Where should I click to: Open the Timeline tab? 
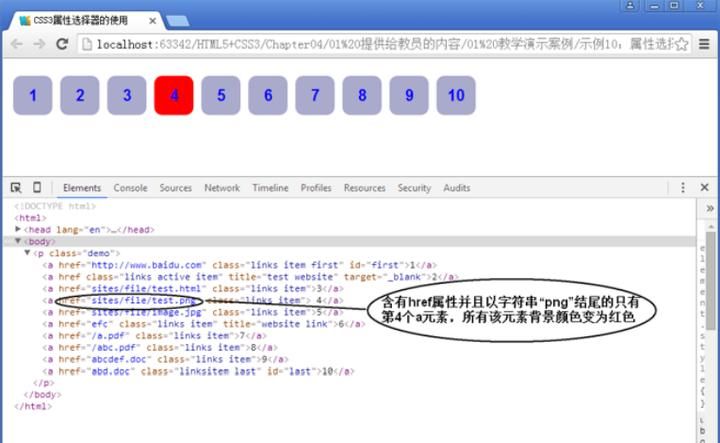(x=270, y=188)
